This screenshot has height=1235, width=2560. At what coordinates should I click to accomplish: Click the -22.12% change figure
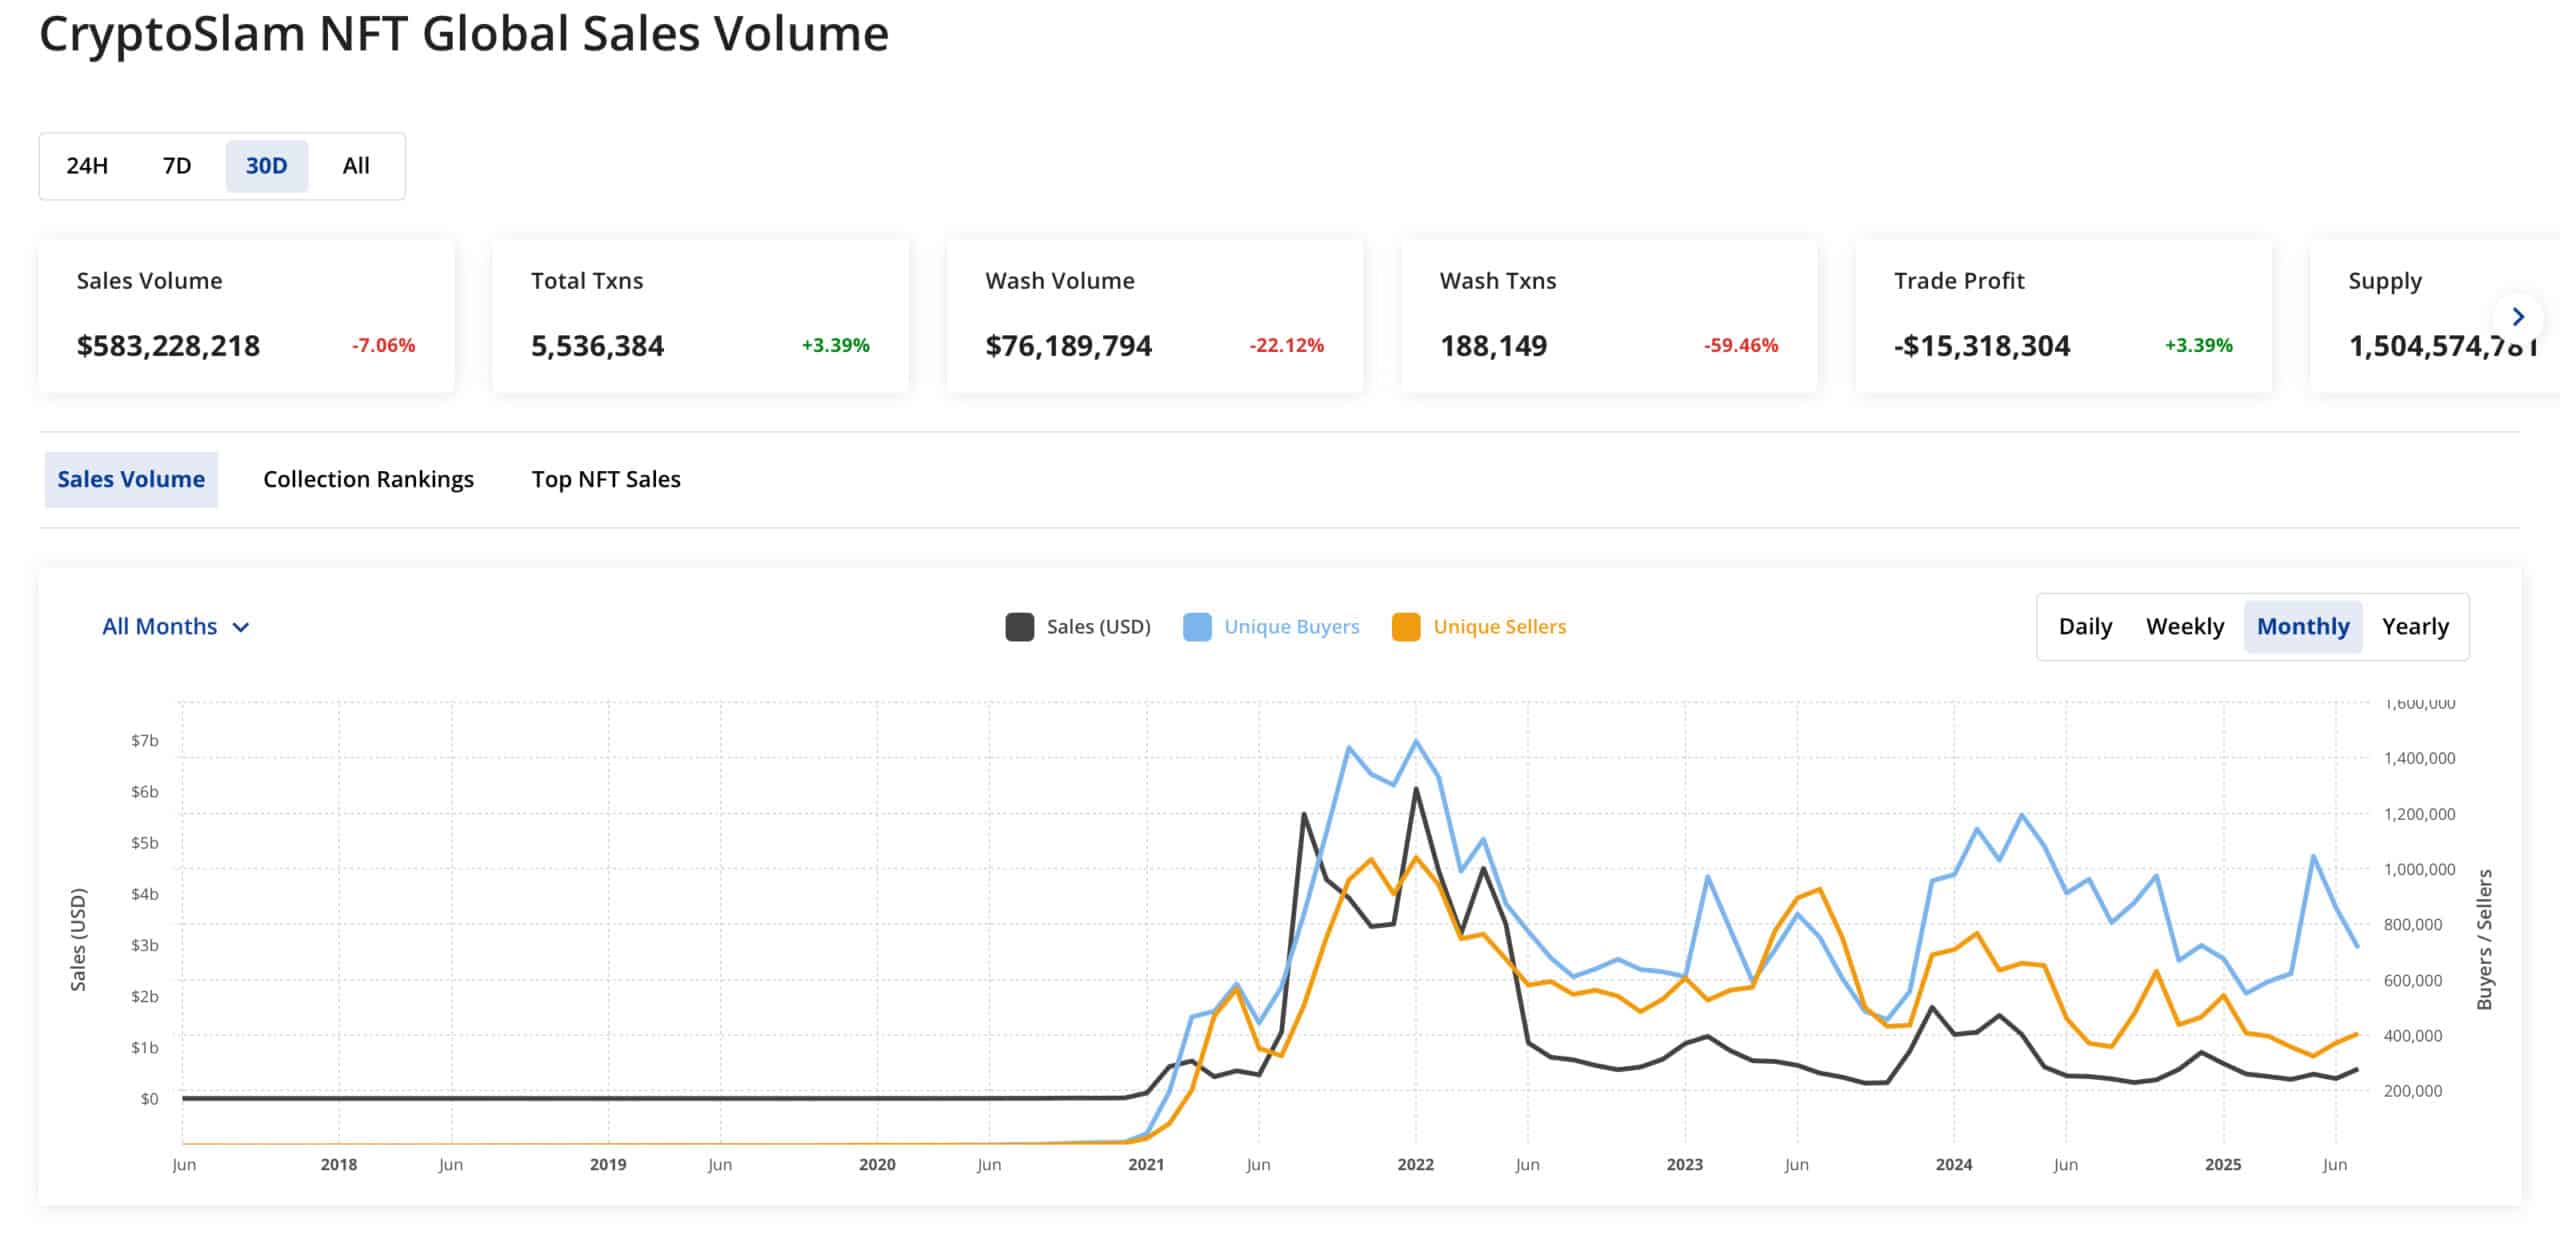tap(1286, 345)
